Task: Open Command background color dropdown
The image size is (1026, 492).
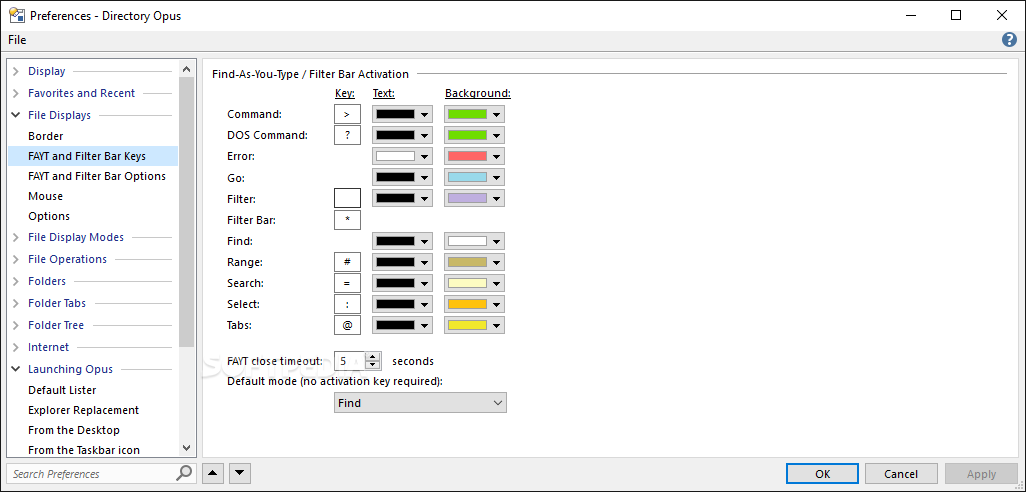Action: (x=474, y=114)
